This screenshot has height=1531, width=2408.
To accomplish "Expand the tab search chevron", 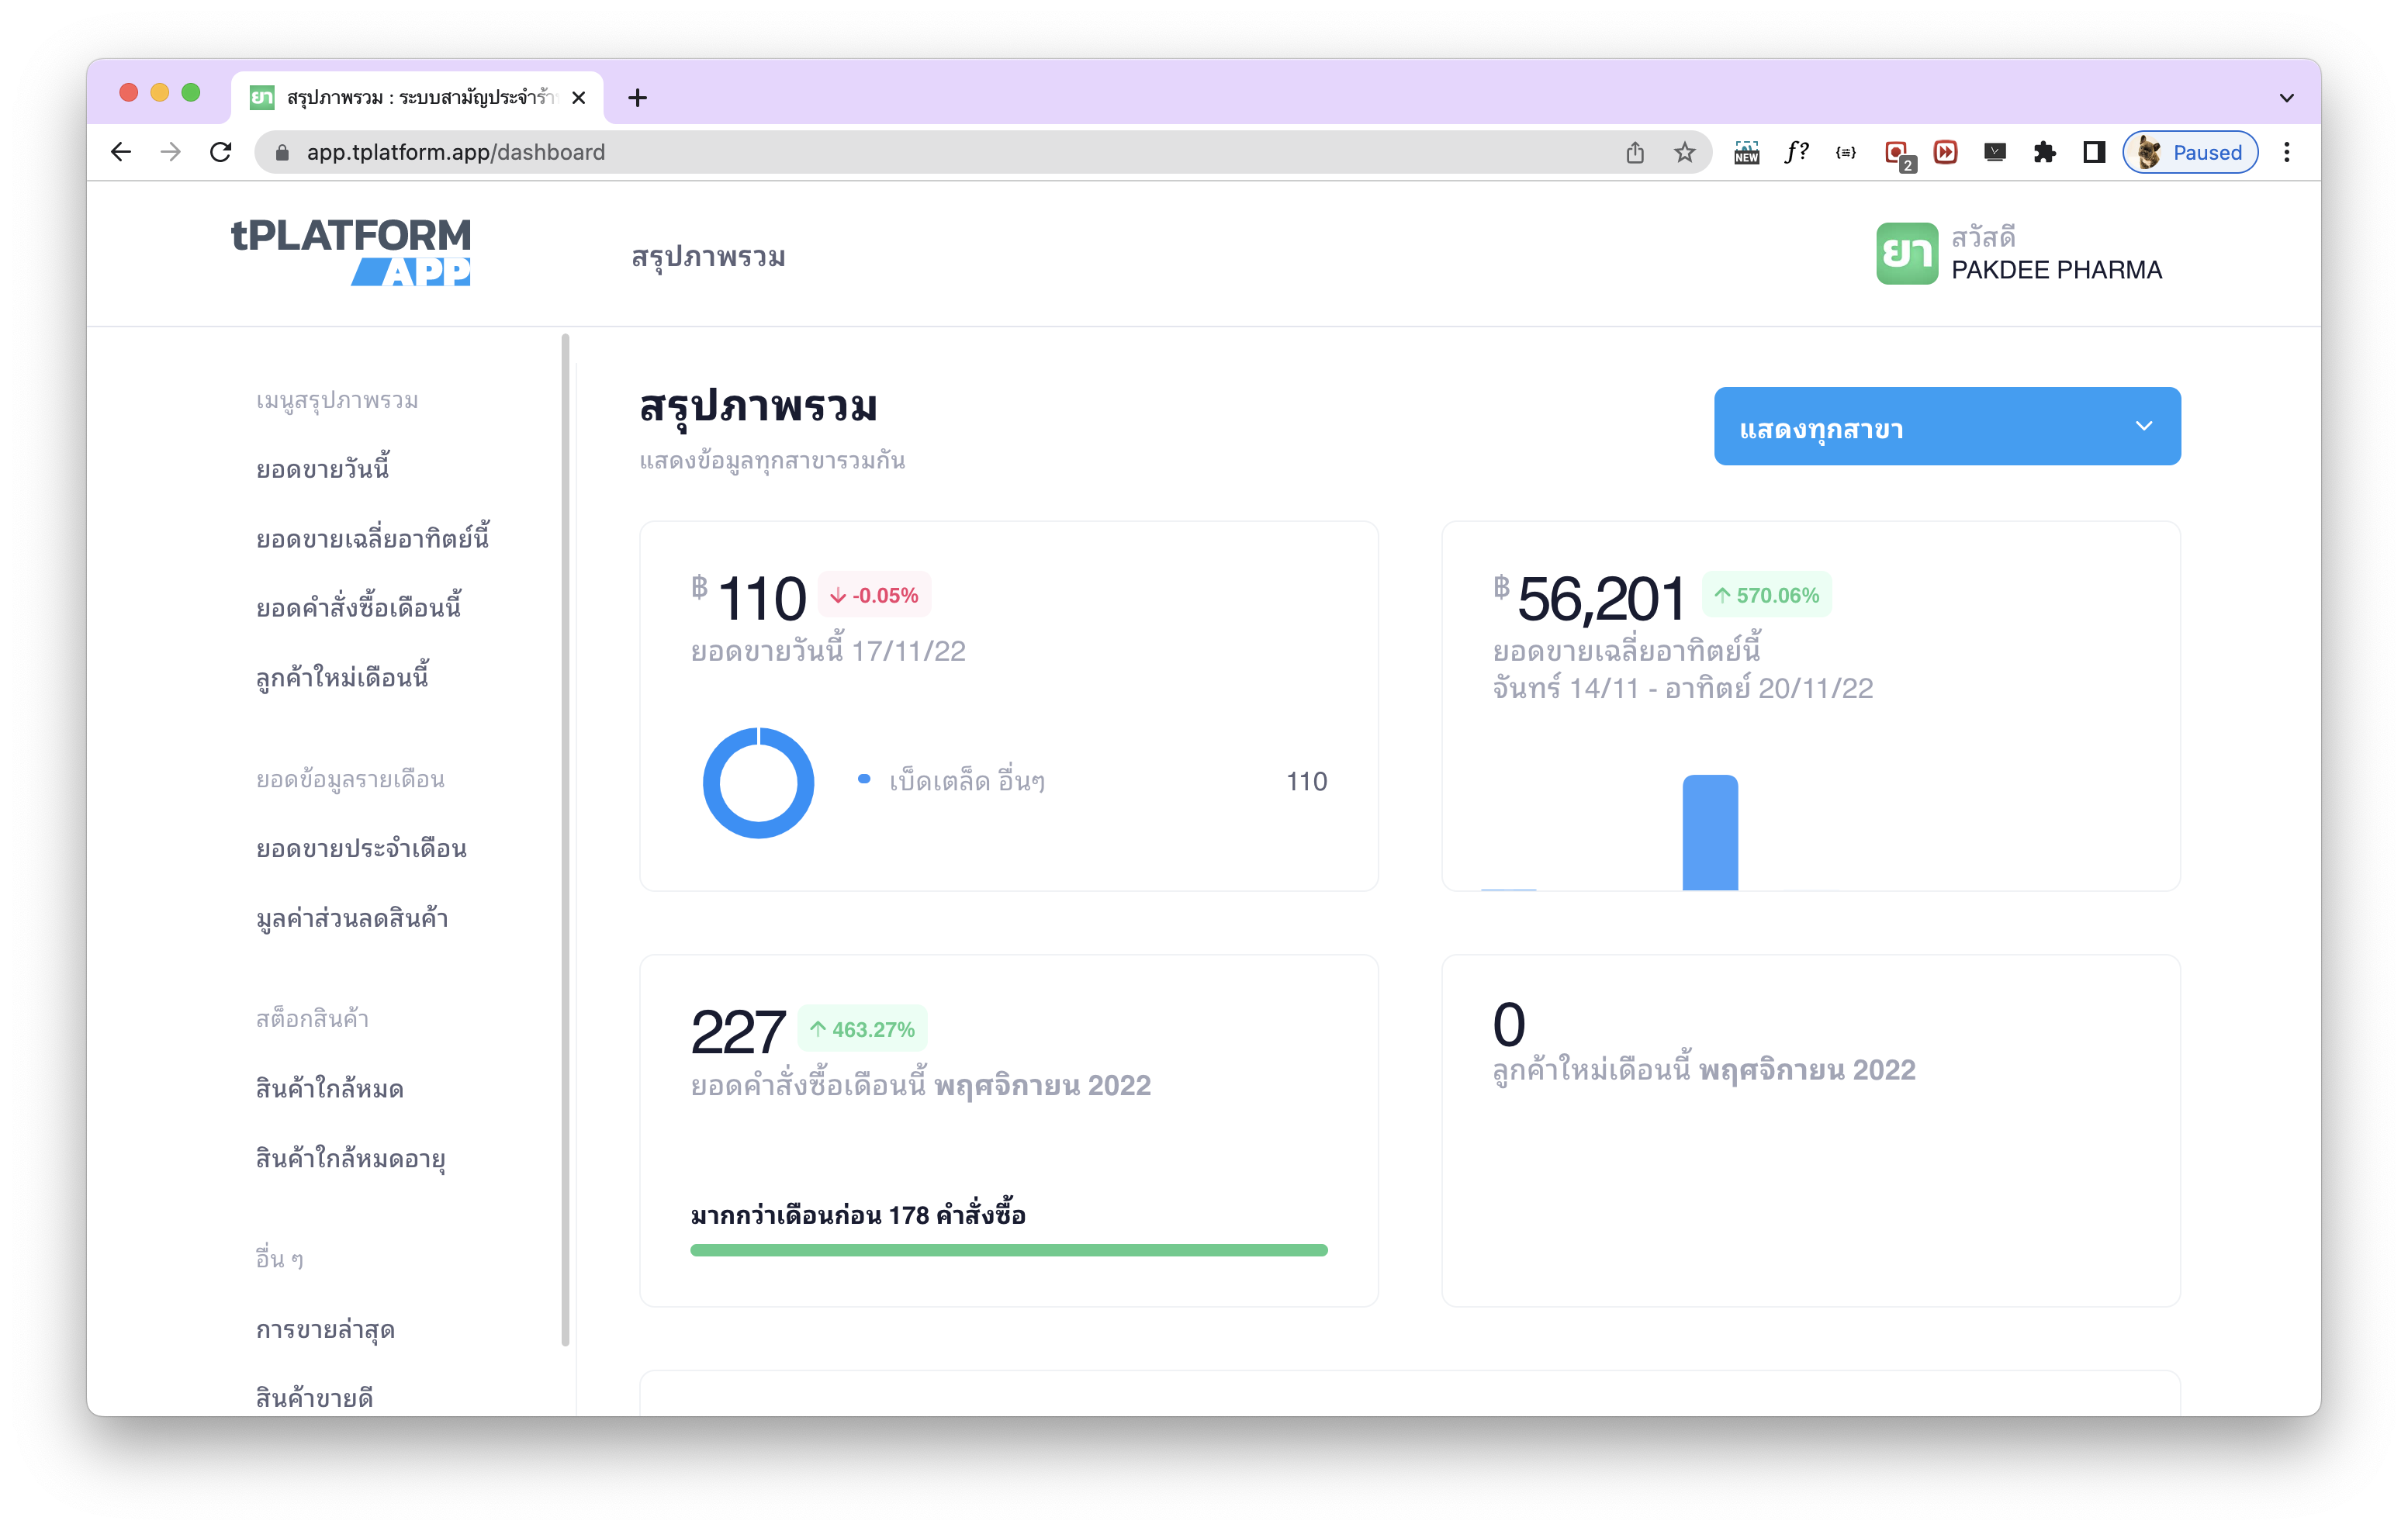I will tap(2286, 98).
